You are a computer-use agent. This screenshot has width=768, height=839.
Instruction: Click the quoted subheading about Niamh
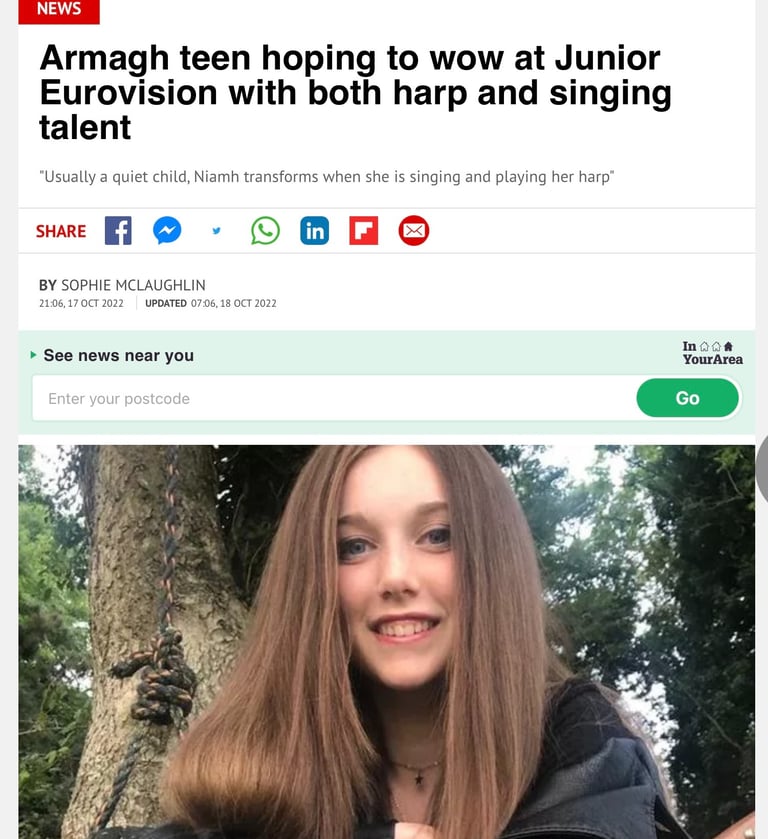tap(326, 177)
